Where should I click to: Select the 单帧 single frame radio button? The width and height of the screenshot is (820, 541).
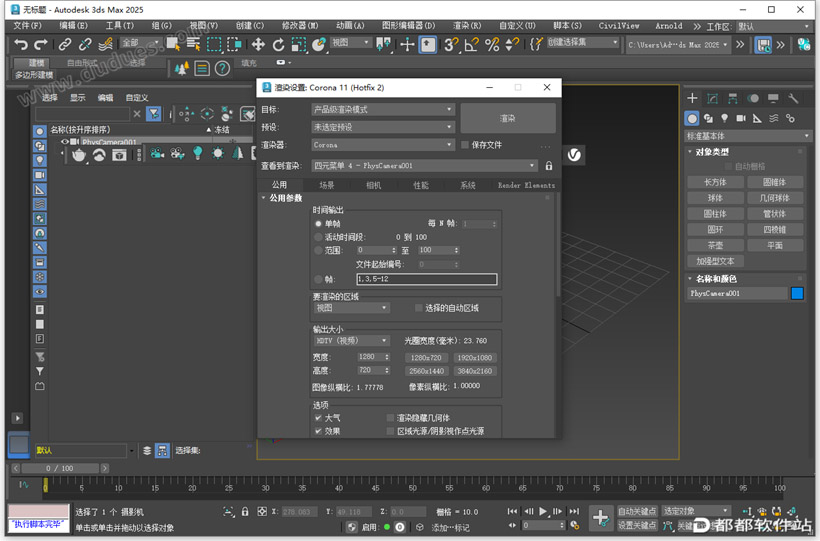click(x=318, y=223)
